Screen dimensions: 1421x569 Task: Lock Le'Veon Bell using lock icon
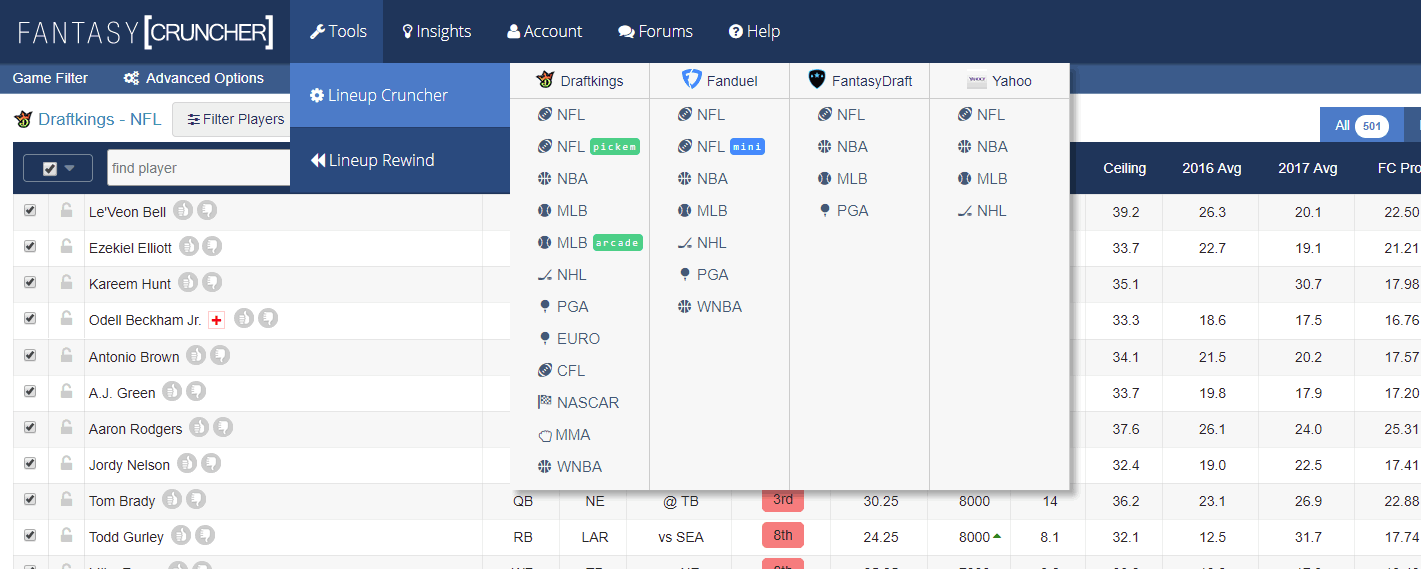pyautogui.click(x=66, y=211)
